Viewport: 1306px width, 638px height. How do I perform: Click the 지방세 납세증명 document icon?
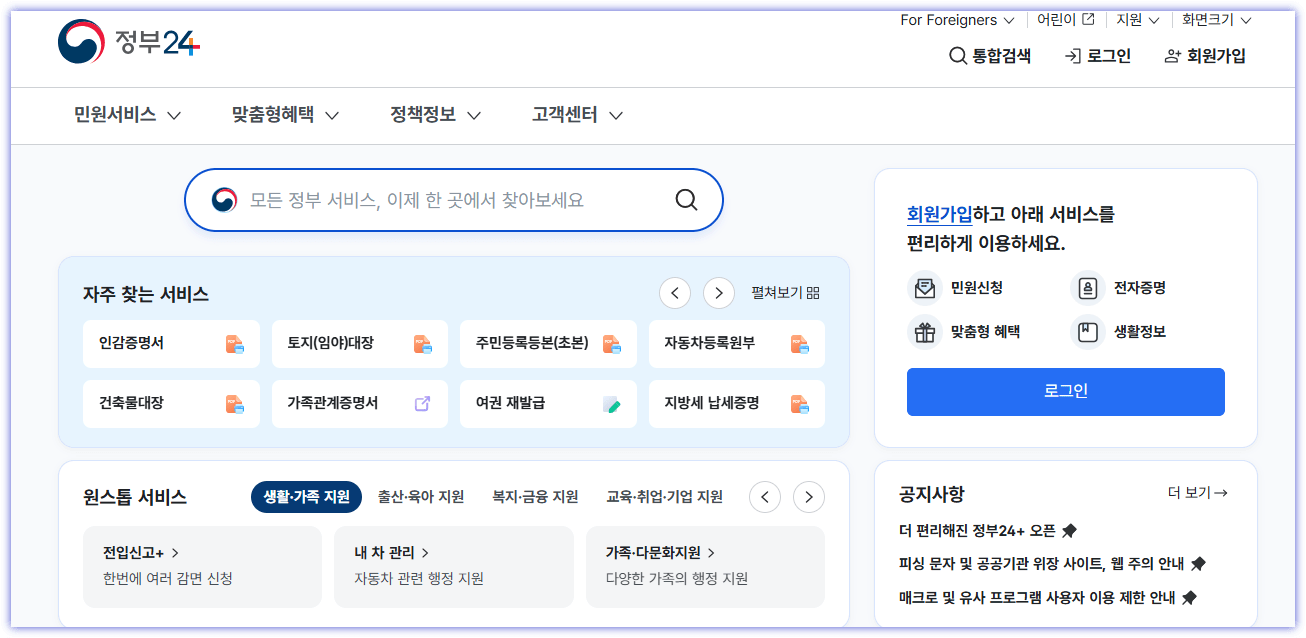tap(799, 404)
